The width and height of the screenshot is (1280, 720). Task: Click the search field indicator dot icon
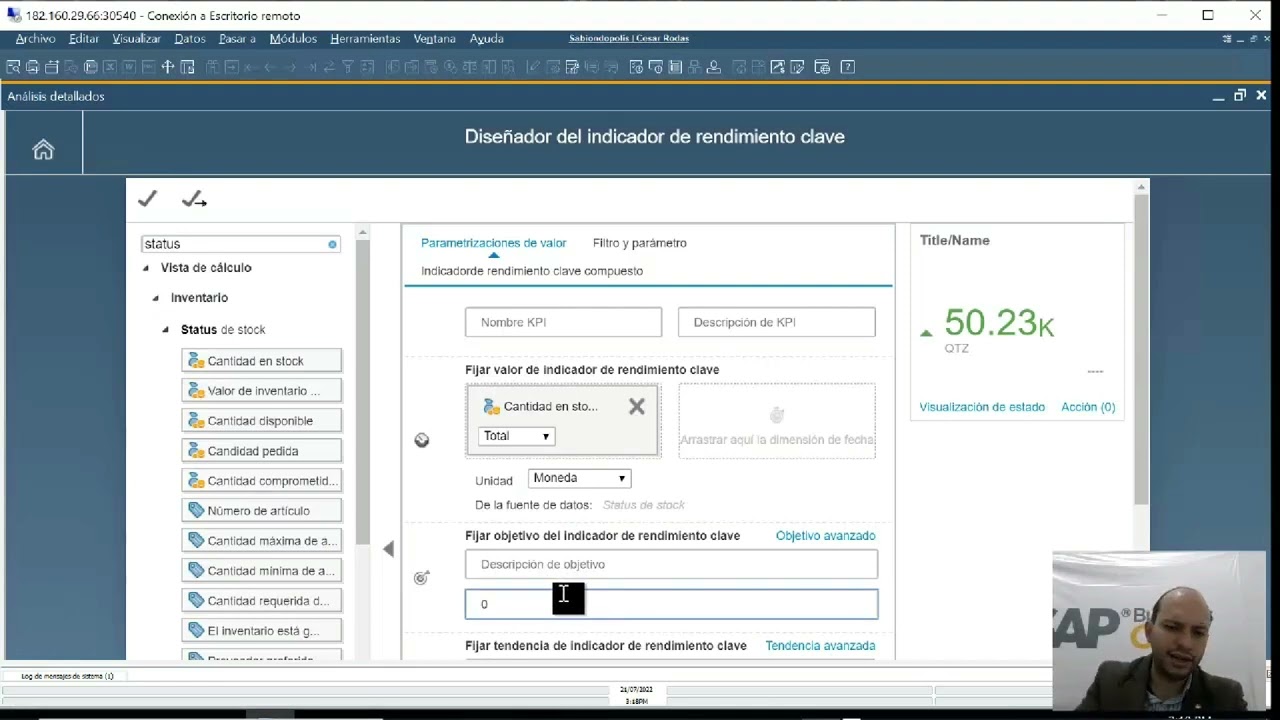coord(333,244)
